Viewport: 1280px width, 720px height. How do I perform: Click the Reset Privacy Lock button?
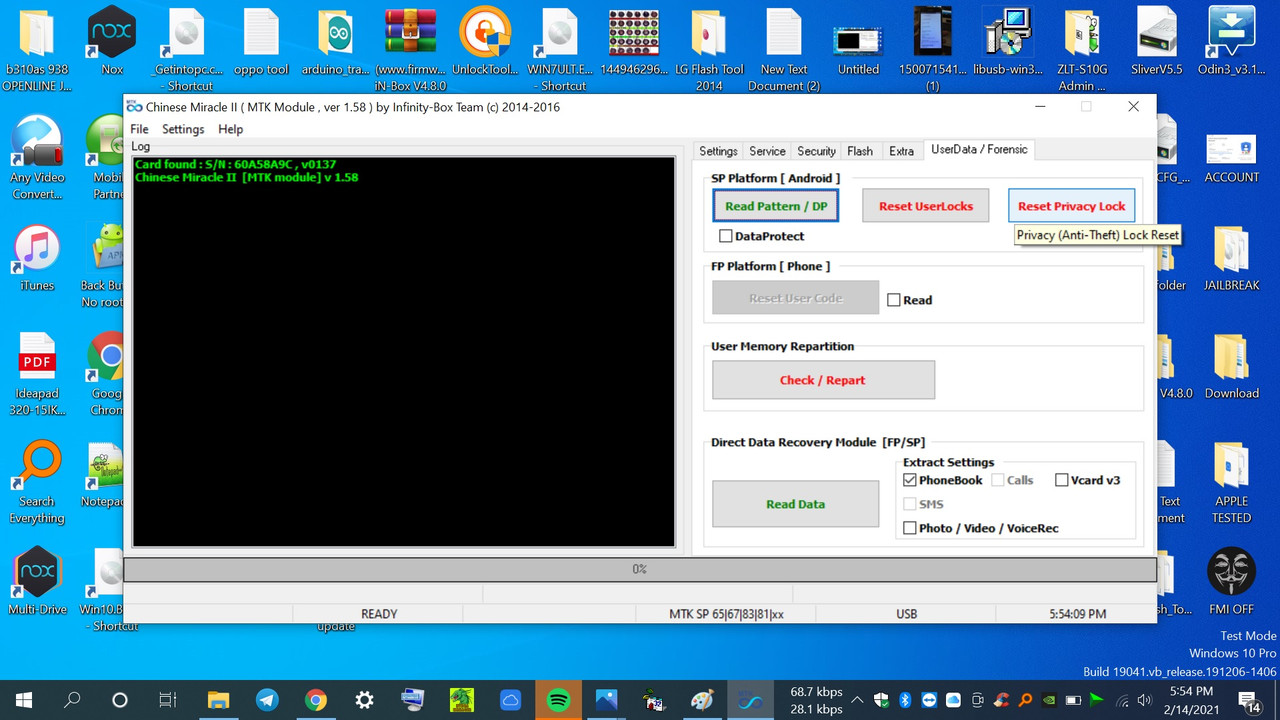[x=1071, y=206]
